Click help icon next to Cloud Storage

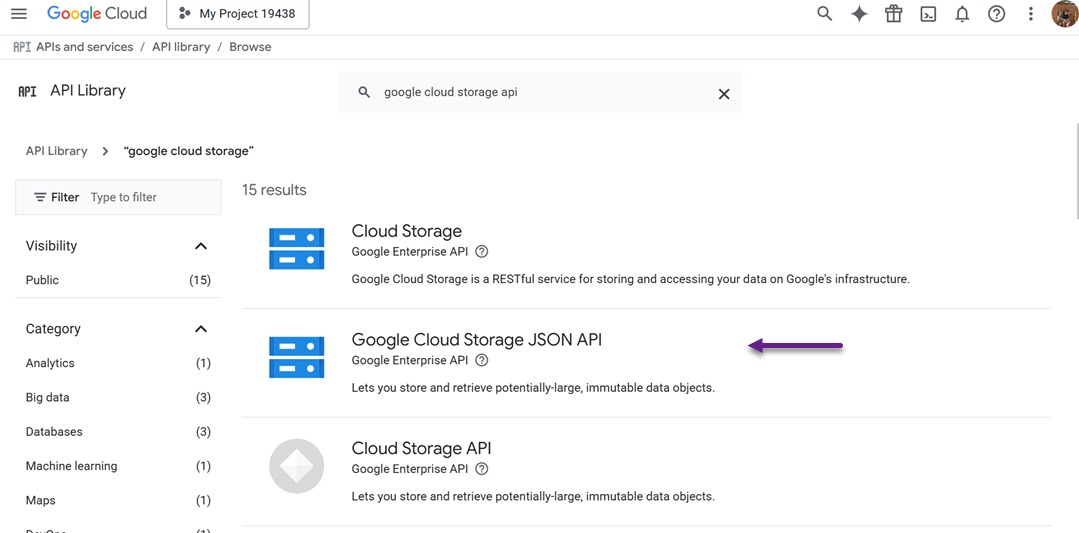pos(482,252)
